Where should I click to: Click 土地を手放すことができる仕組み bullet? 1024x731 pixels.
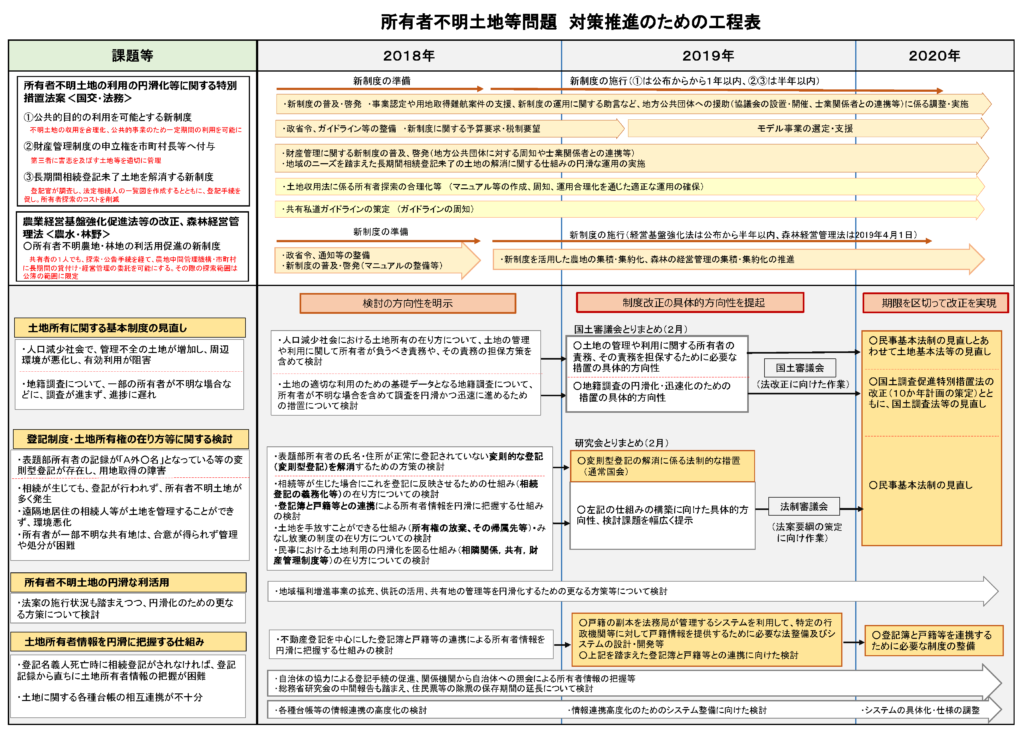(x=409, y=532)
